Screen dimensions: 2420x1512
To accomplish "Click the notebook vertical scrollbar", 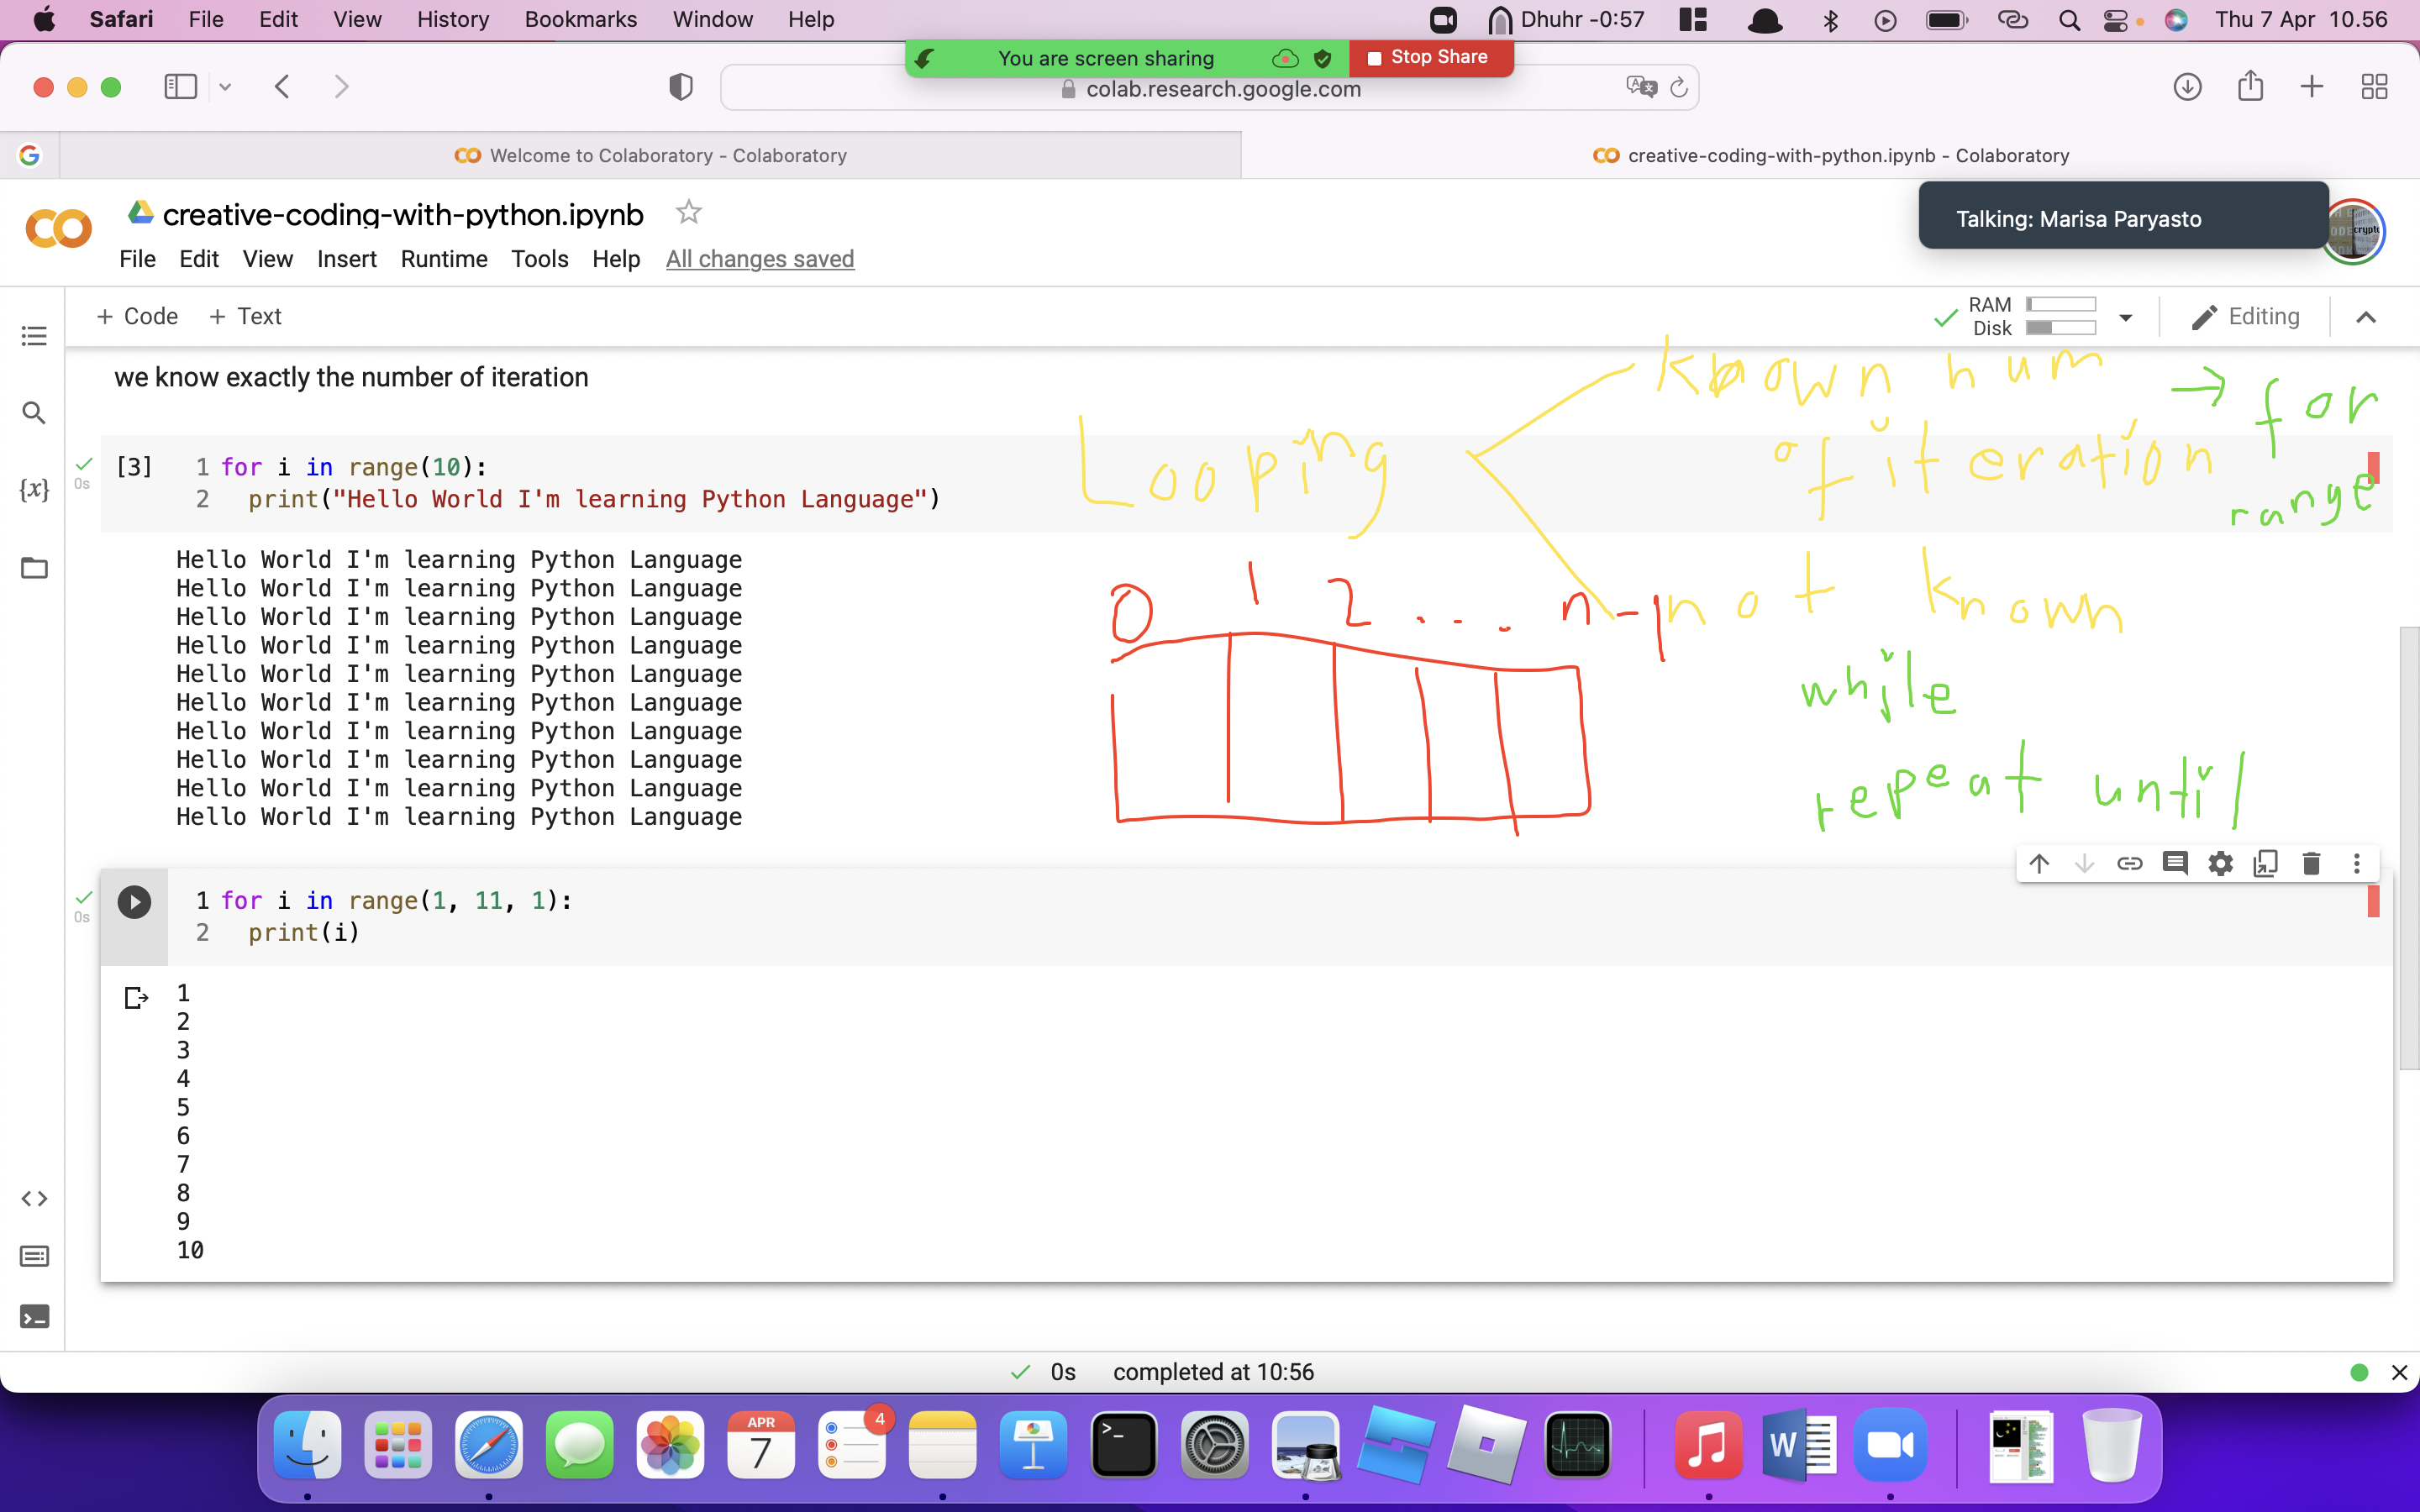I will coord(2409,847).
